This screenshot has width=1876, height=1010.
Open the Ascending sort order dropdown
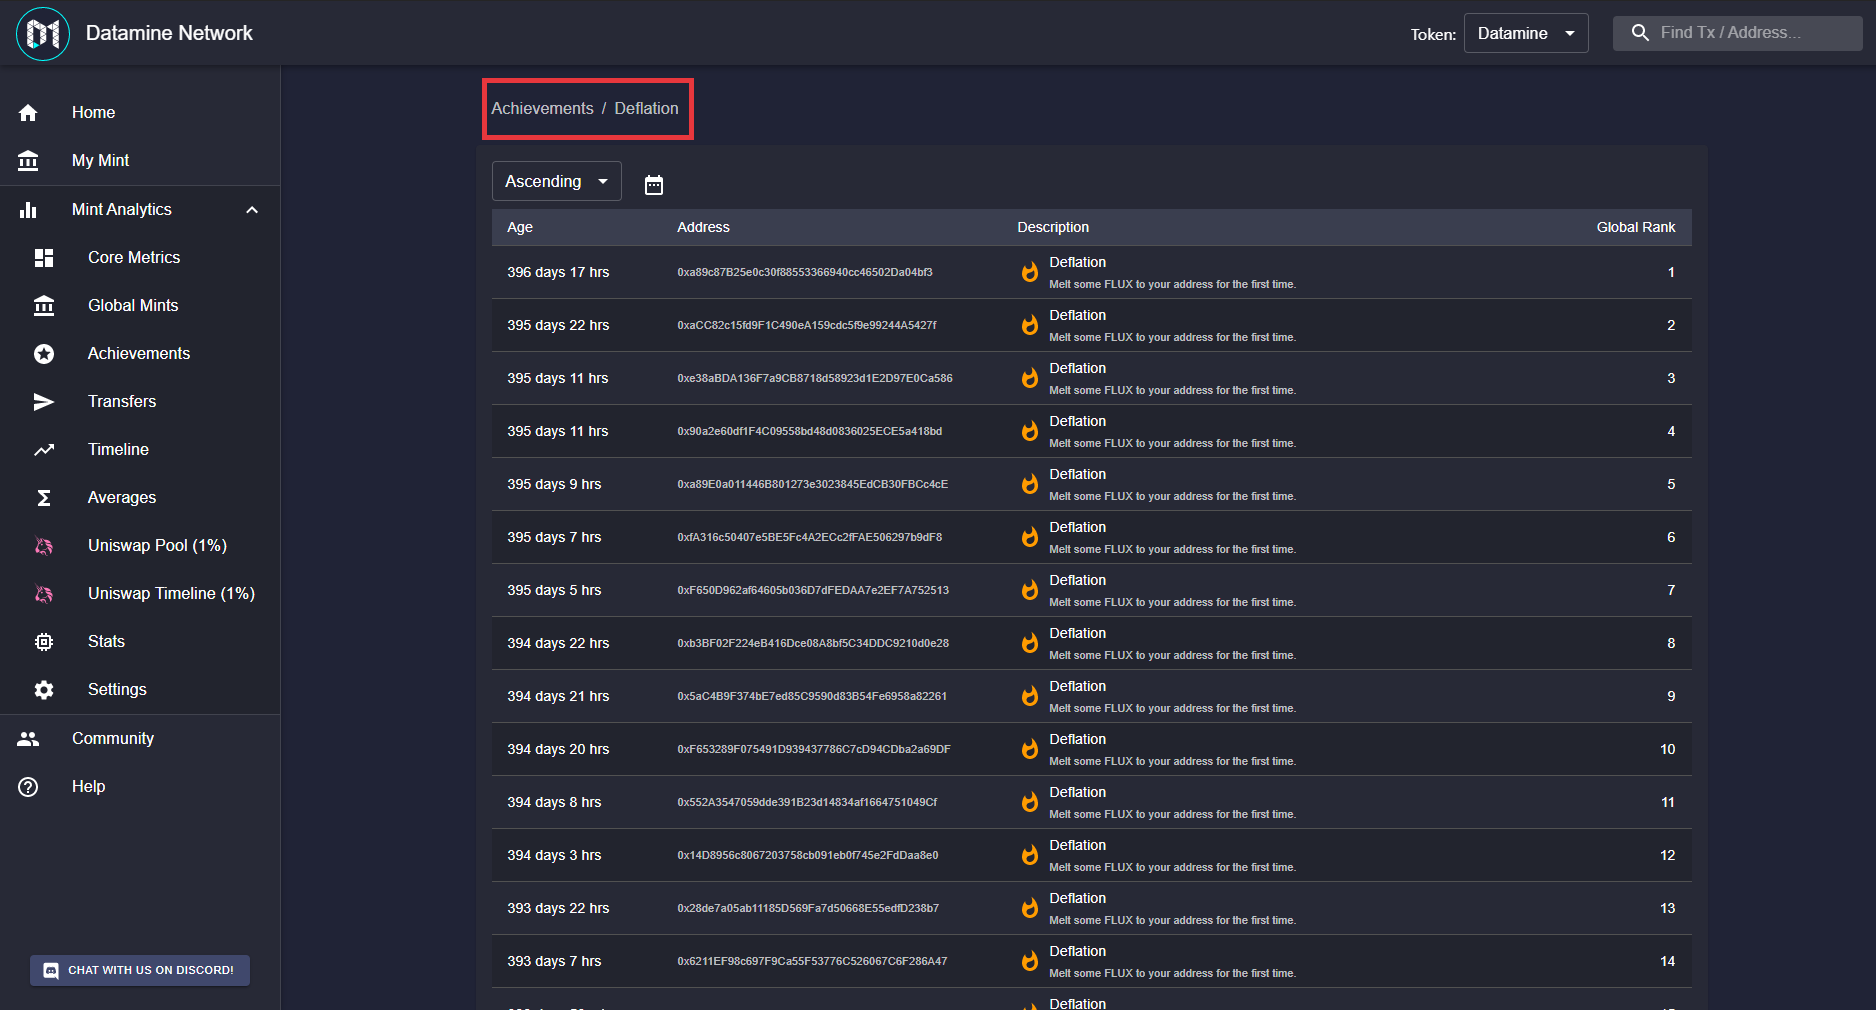click(x=557, y=181)
